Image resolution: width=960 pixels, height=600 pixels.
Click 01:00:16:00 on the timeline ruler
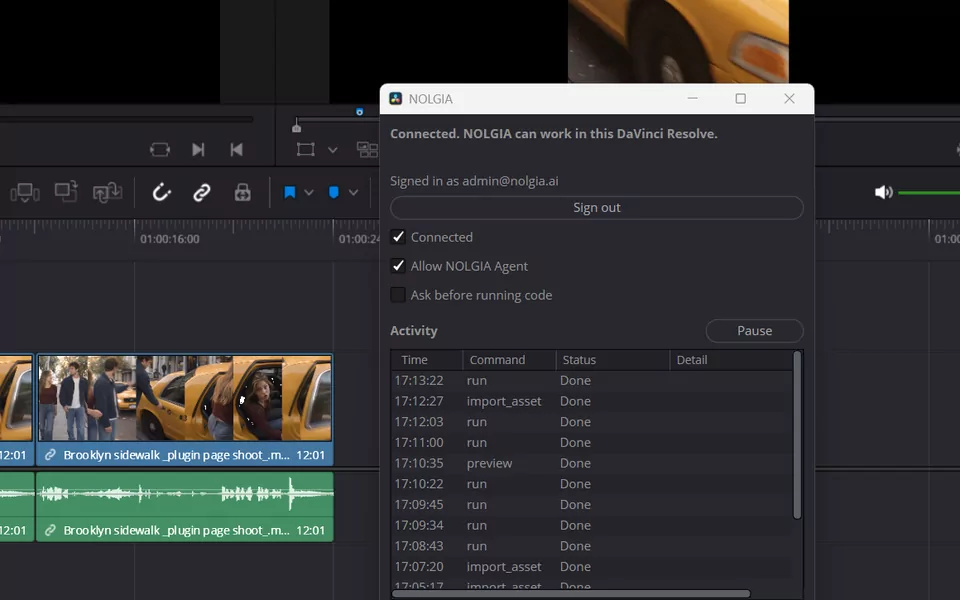[x=170, y=239]
